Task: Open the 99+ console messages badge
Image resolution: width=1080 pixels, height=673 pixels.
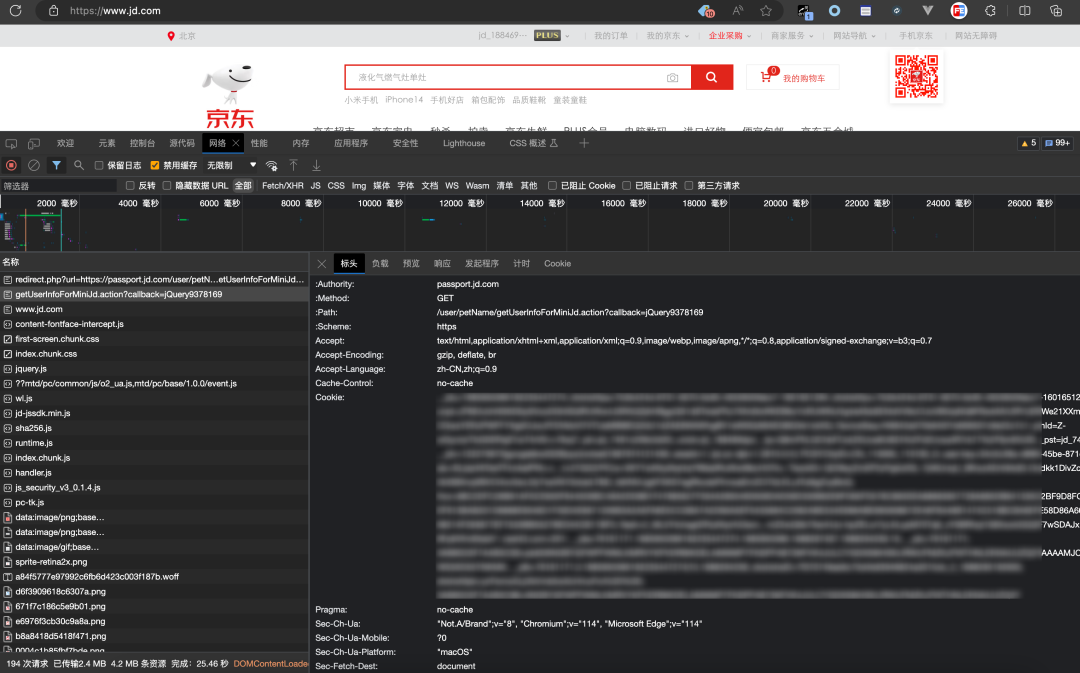Action: click(x=1057, y=143)
